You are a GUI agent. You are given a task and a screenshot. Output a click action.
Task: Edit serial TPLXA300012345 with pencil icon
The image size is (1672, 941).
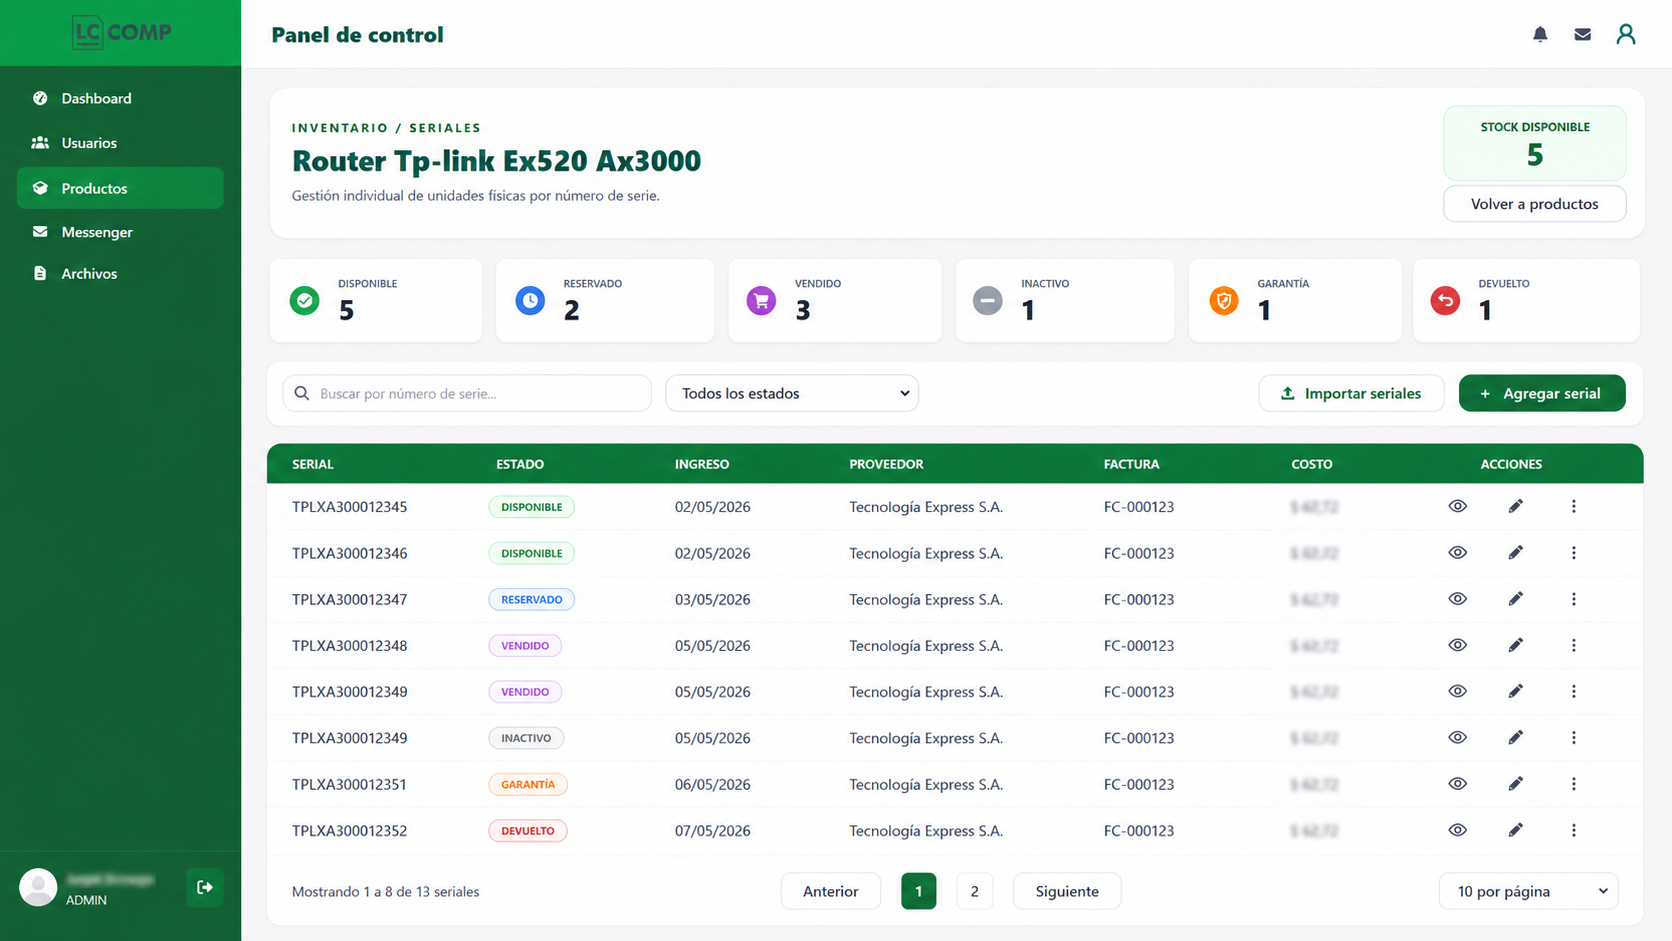(1516, 506)
